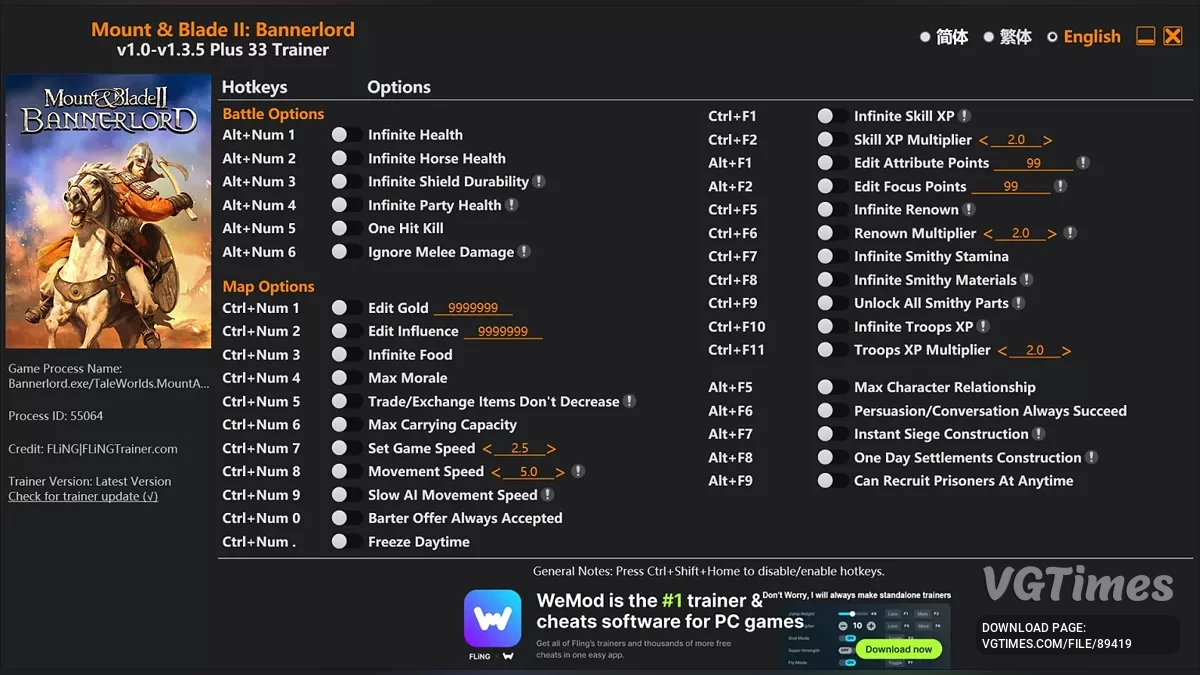Image resolution: width=1200 pixels, height=675 pixels.
Task: Increase Skill XP Multiplier with right arrow
Action: tap(1047, 141)
